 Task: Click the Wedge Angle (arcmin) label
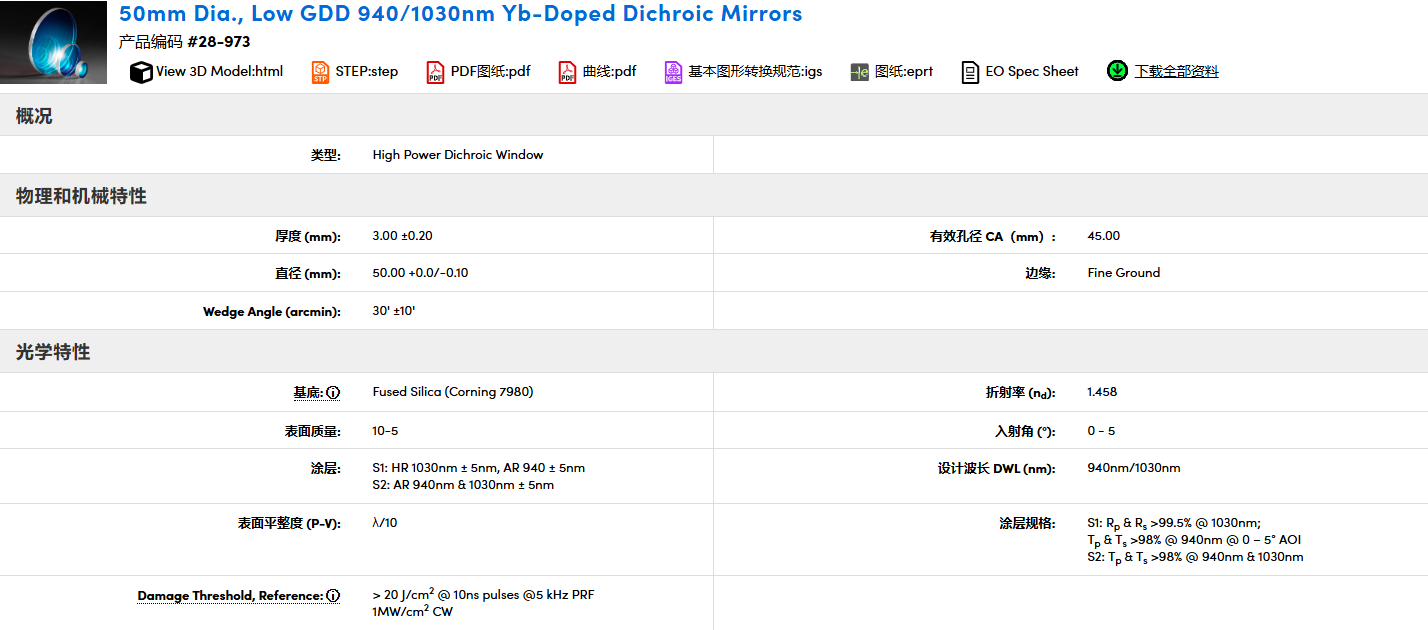272,311
